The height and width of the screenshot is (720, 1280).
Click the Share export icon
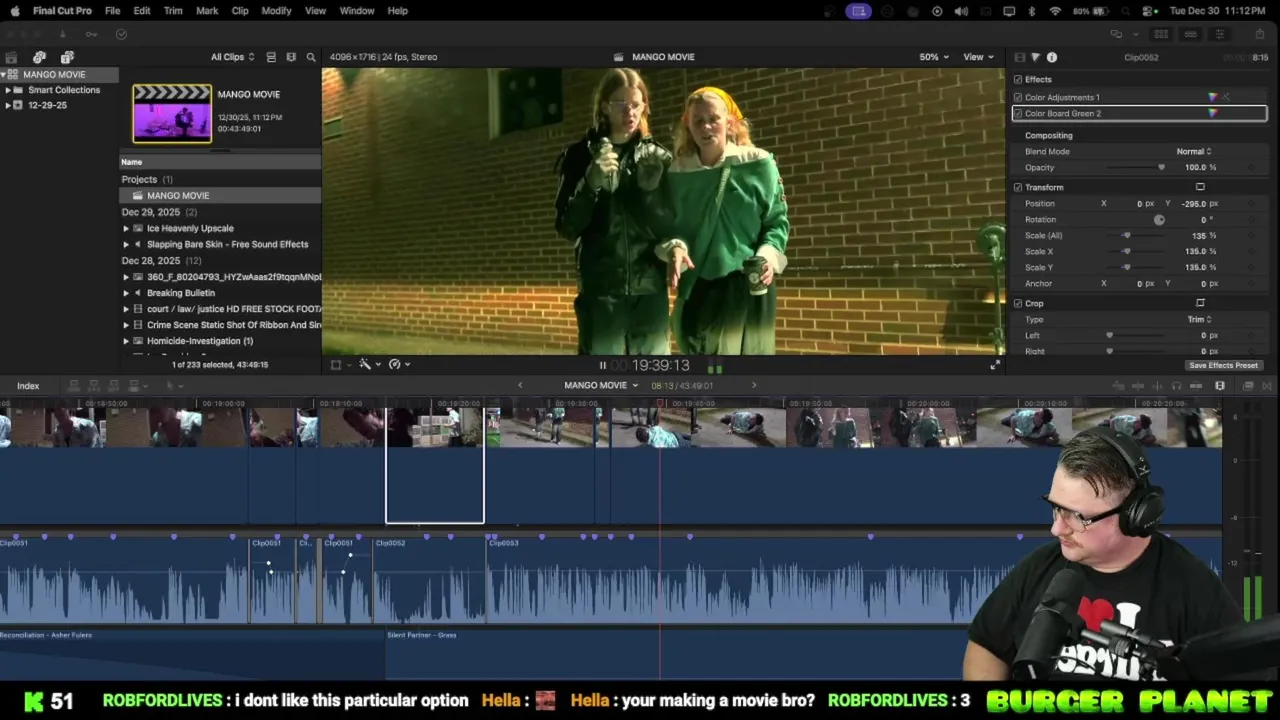click(1260, 34)
